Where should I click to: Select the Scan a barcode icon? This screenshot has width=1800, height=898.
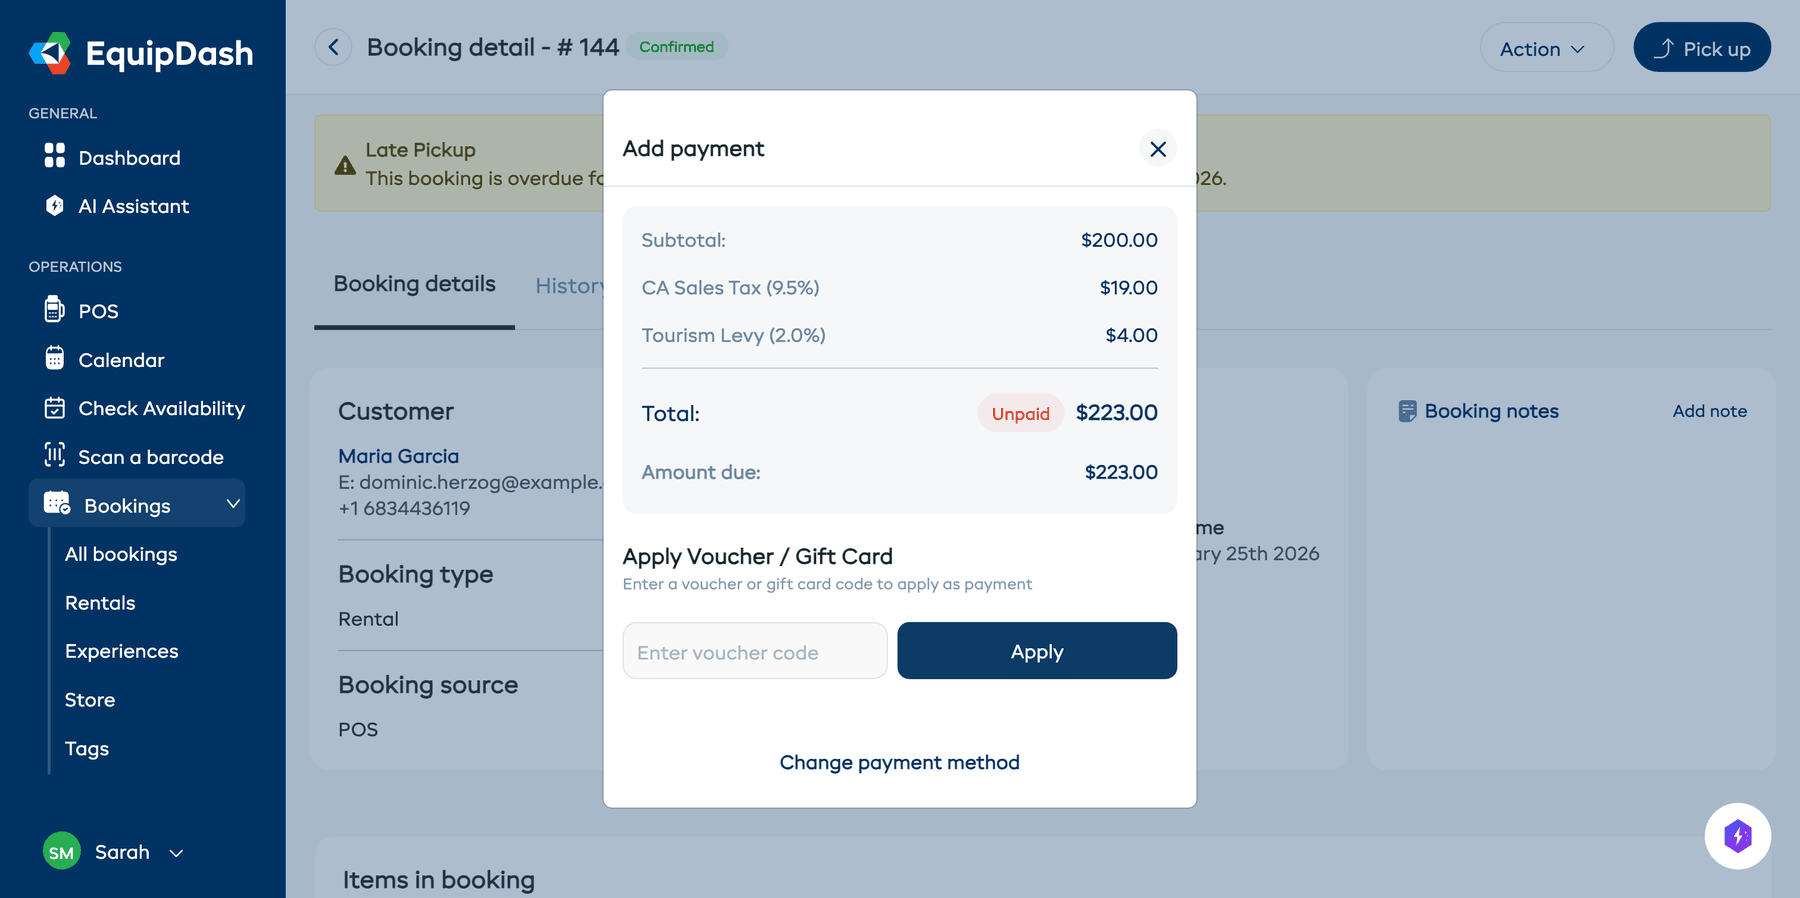coord(53,456)
